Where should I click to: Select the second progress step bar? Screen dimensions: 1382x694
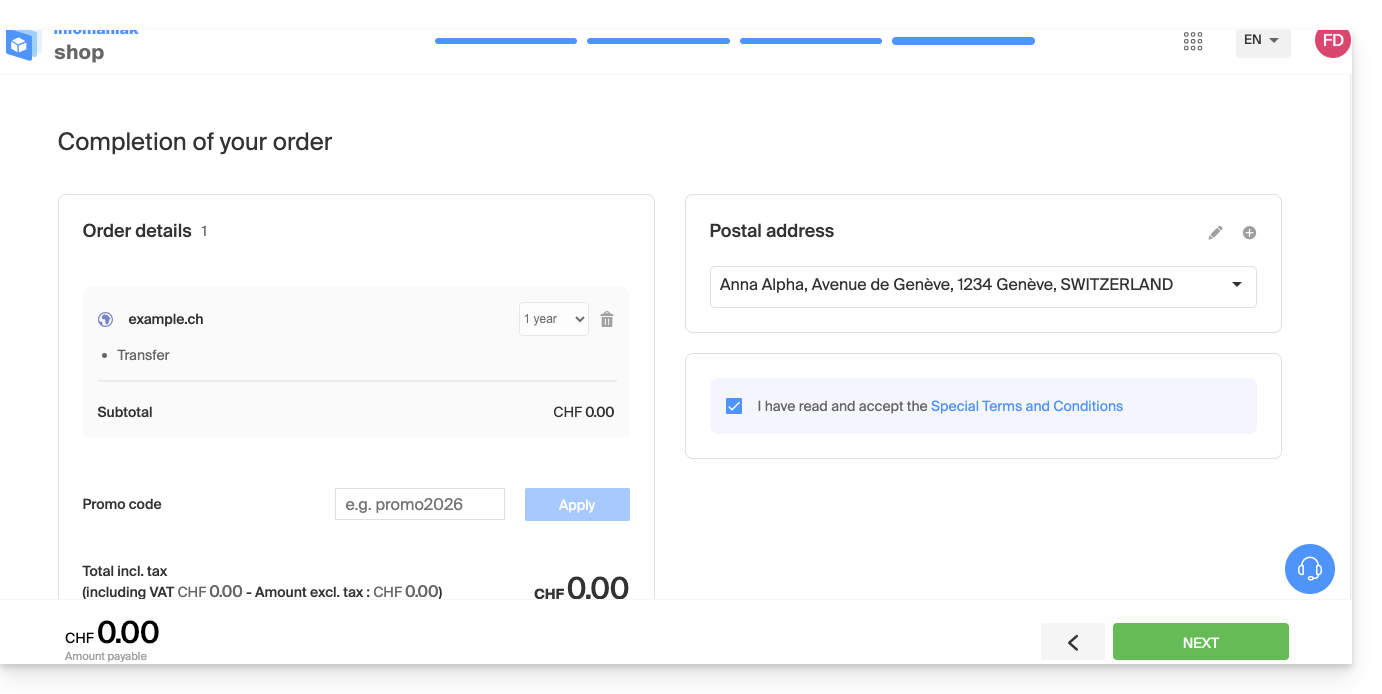[x=658, y=41]
